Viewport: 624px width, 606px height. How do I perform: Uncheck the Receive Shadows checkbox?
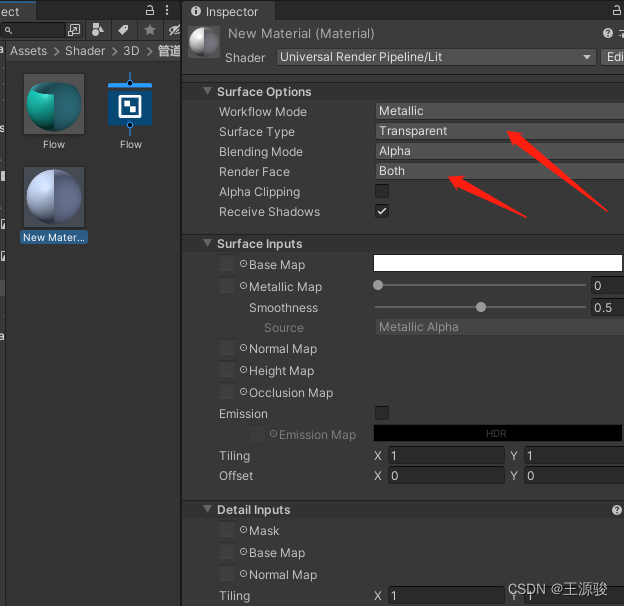(382, 211)
